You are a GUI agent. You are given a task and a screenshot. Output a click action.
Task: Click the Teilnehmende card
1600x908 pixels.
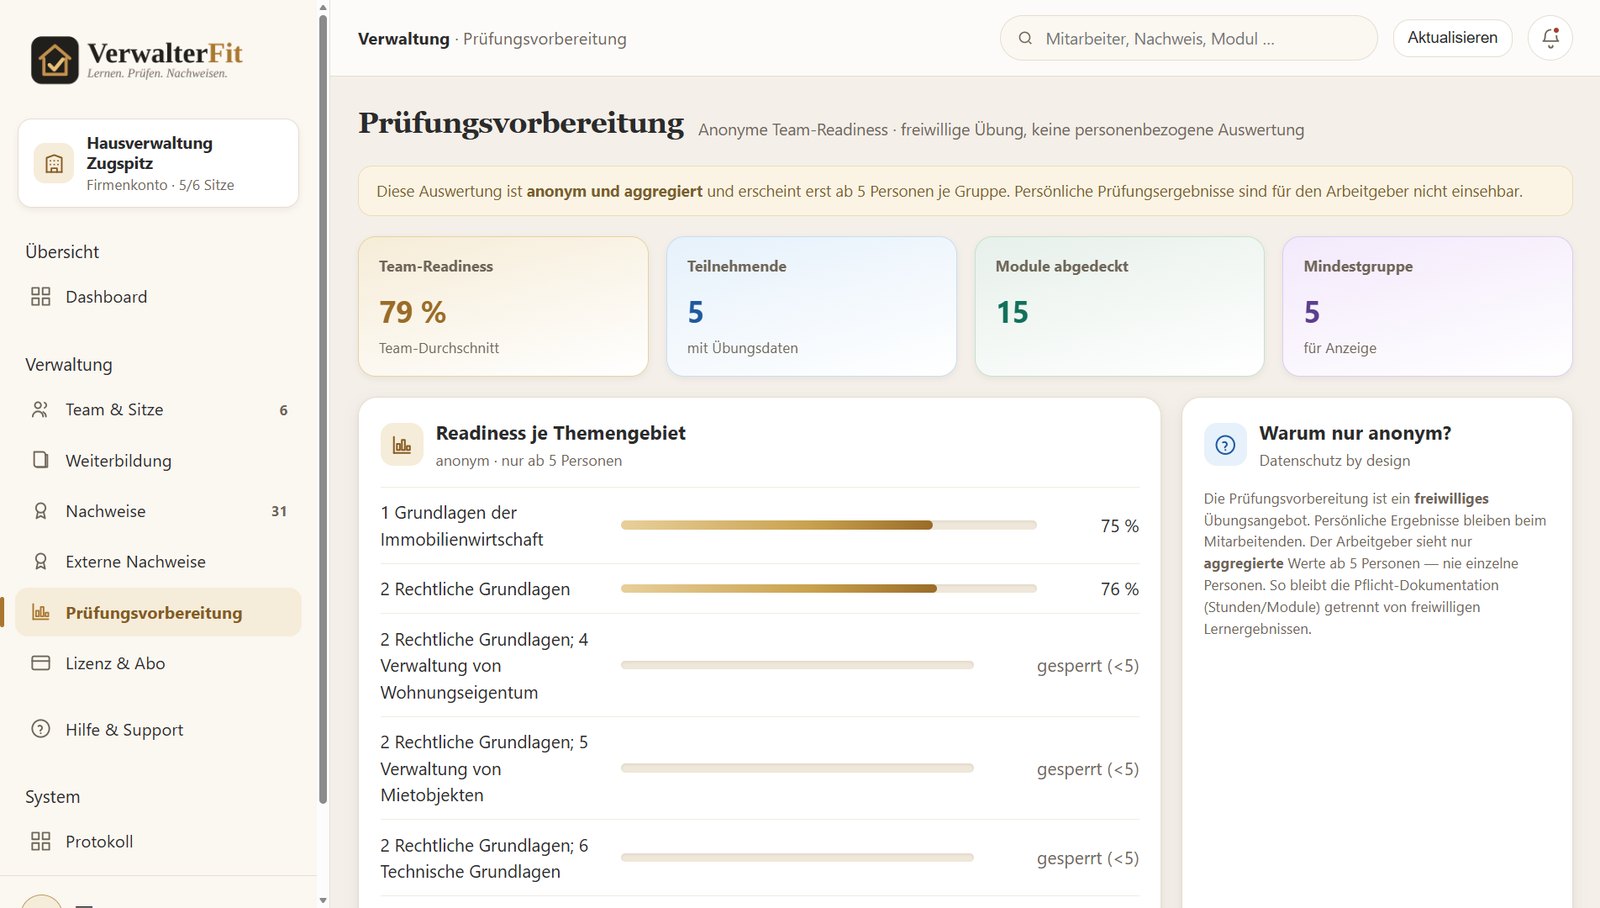[x=811, y=306]
